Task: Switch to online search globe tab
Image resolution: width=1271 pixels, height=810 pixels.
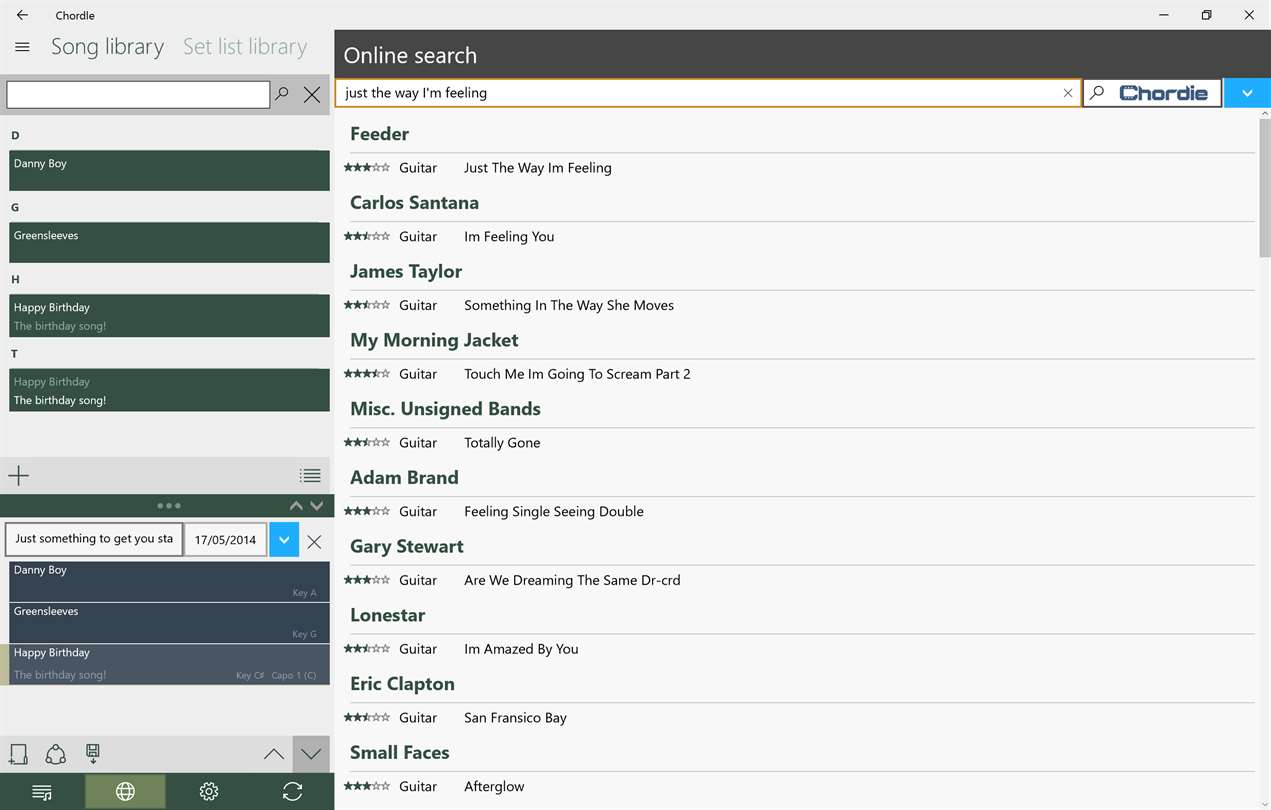Action: point(125,792)
